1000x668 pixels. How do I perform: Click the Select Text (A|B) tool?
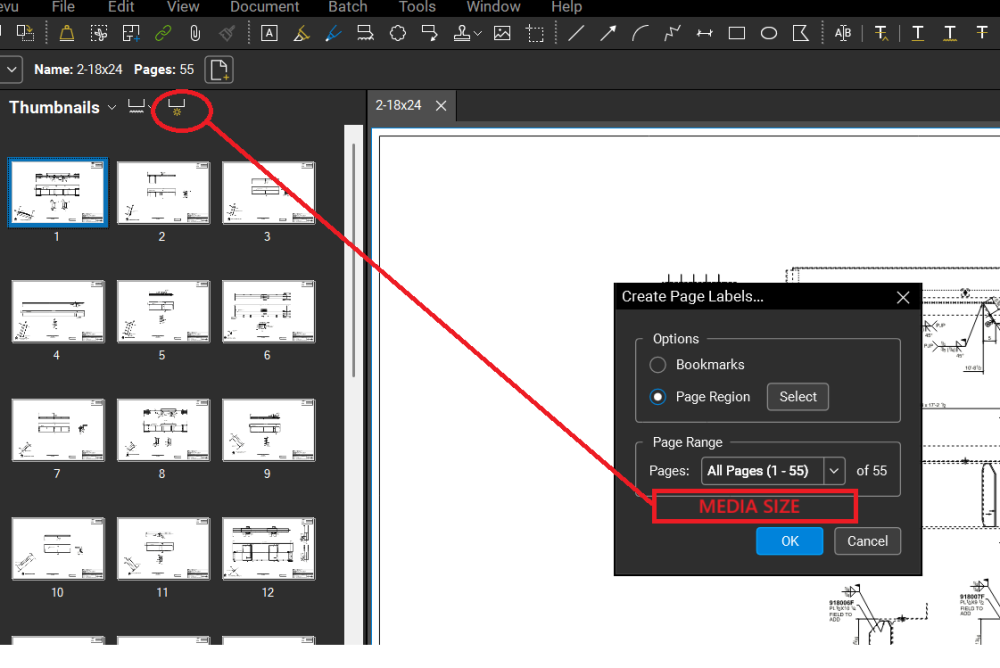pos(843,33)
